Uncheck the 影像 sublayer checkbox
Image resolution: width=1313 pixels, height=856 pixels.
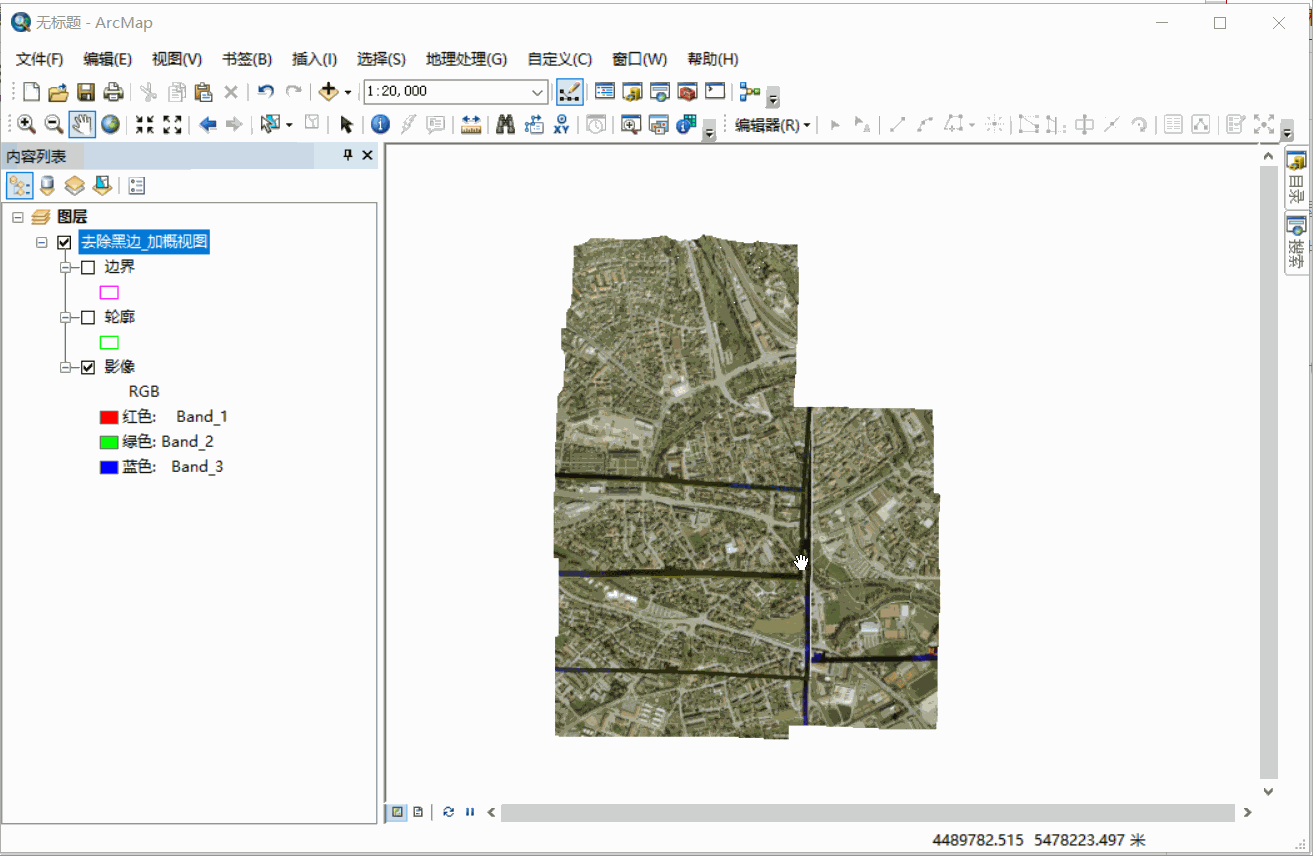pos(88,367)
